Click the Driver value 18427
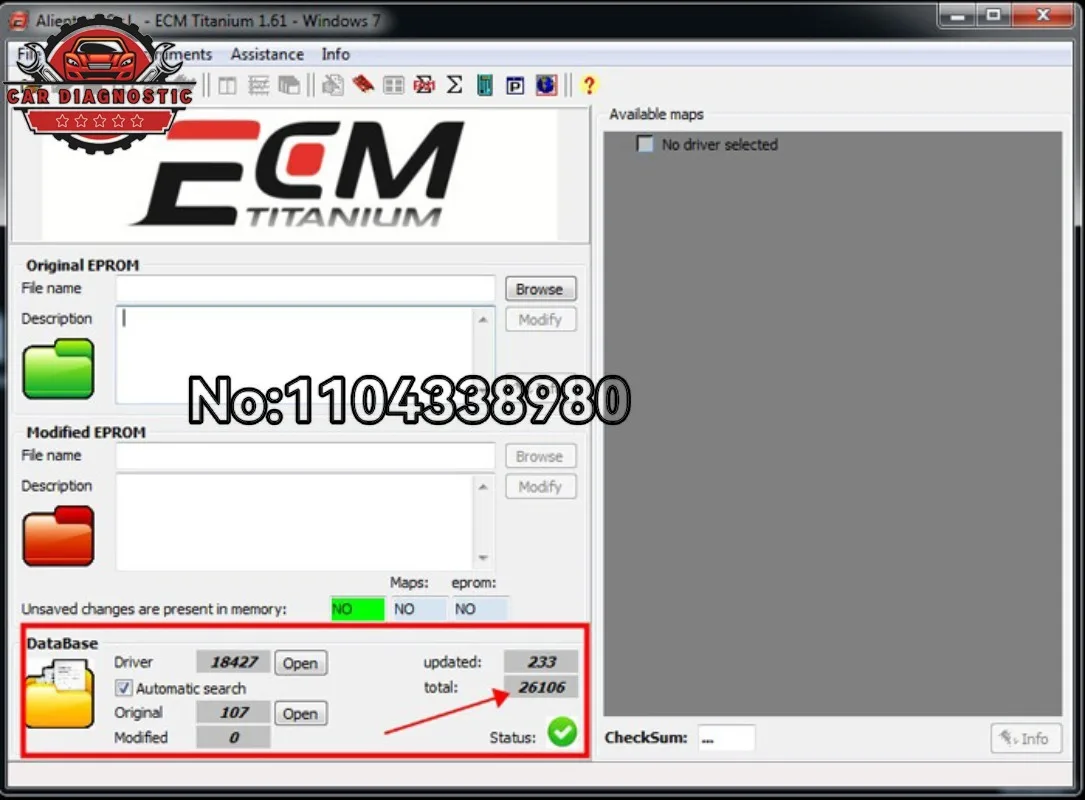This screenshot has width=1085, height=800. pos(233,662)
